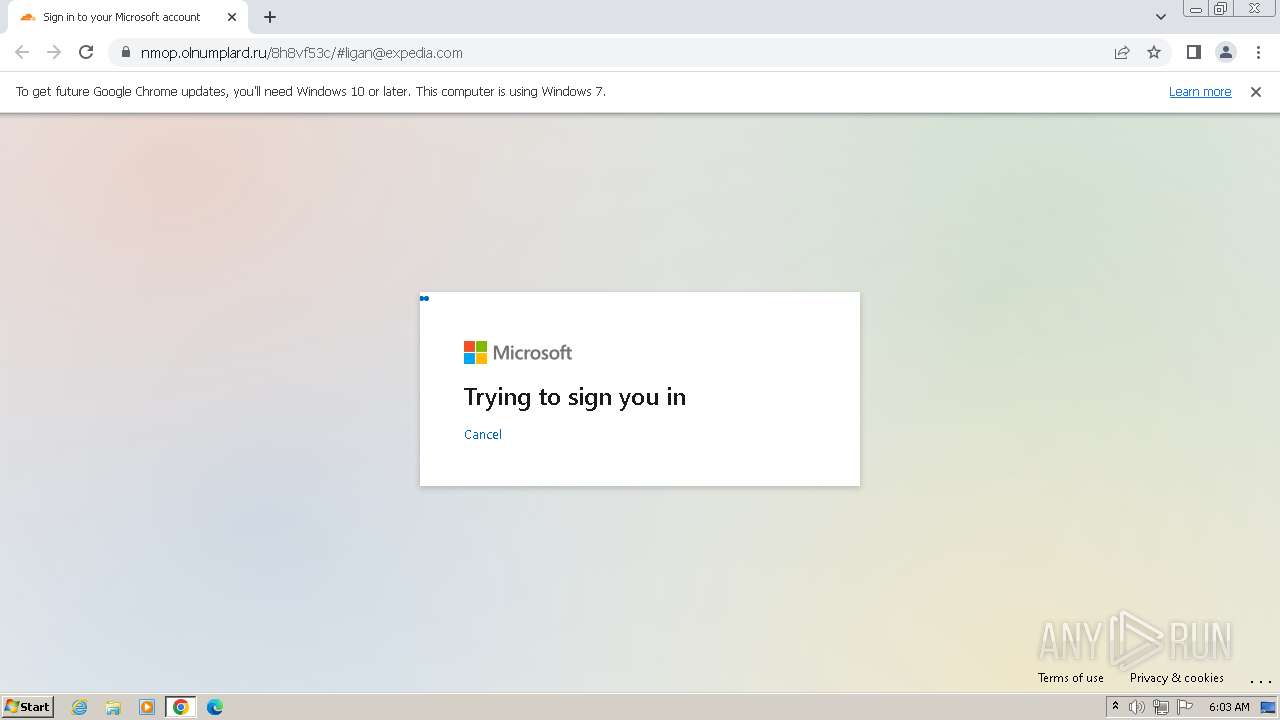This screenshot has width=1280, height=720.
Task: Close the Microsoft account sign-in tab
Action: (x=232, y=17)
